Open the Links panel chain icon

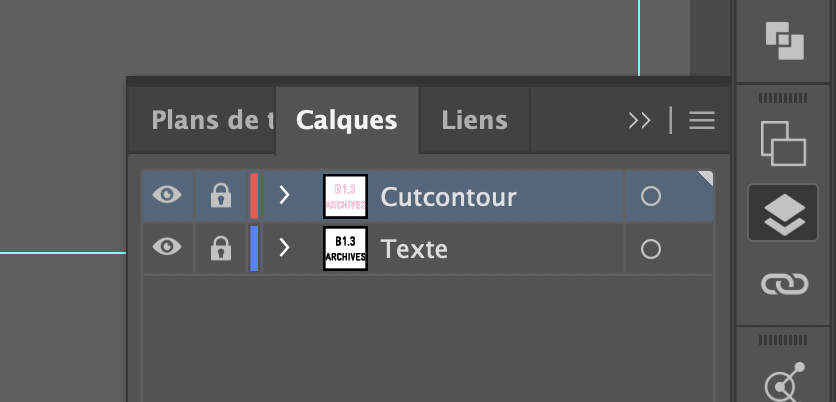point(785,285)
